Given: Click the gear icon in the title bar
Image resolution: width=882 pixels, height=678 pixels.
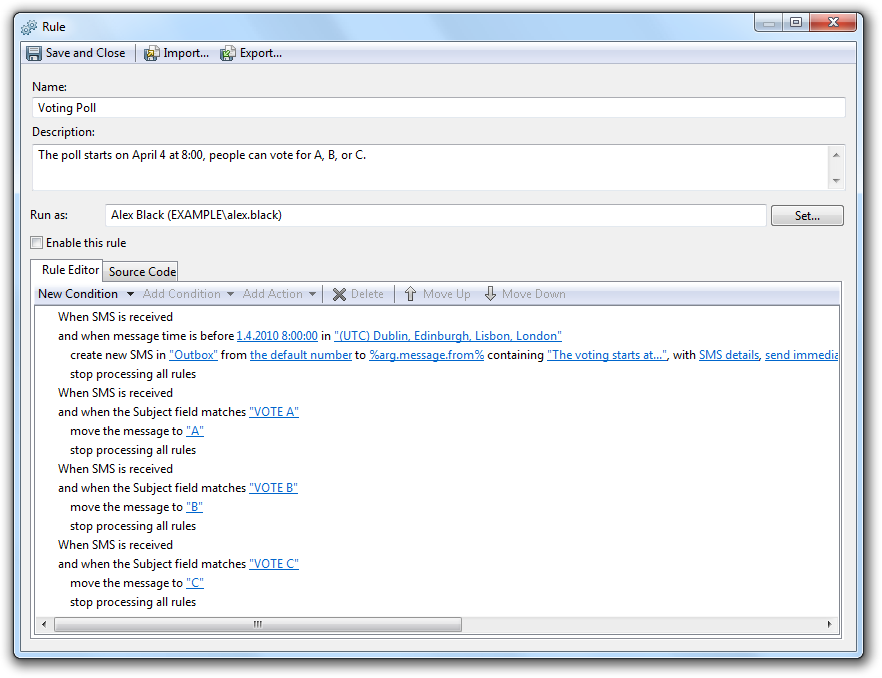Looking at the screenshot, I should coord(29,26).
